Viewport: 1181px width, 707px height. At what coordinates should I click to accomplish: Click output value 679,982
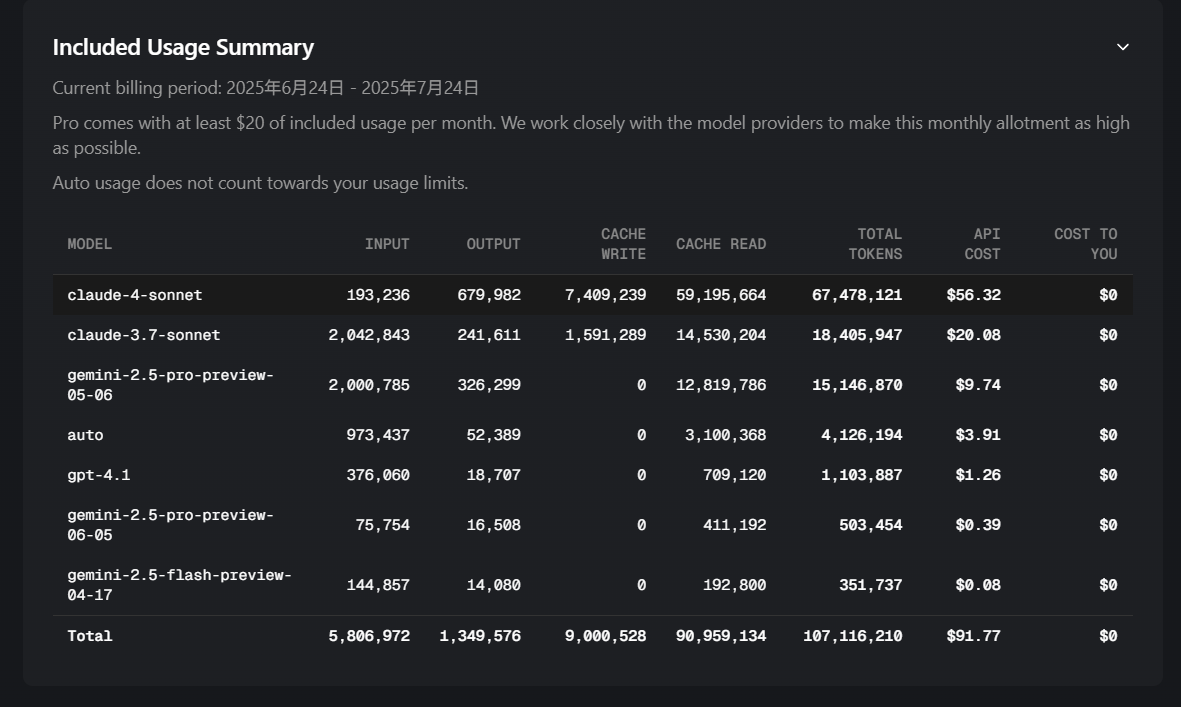[489, 295]
